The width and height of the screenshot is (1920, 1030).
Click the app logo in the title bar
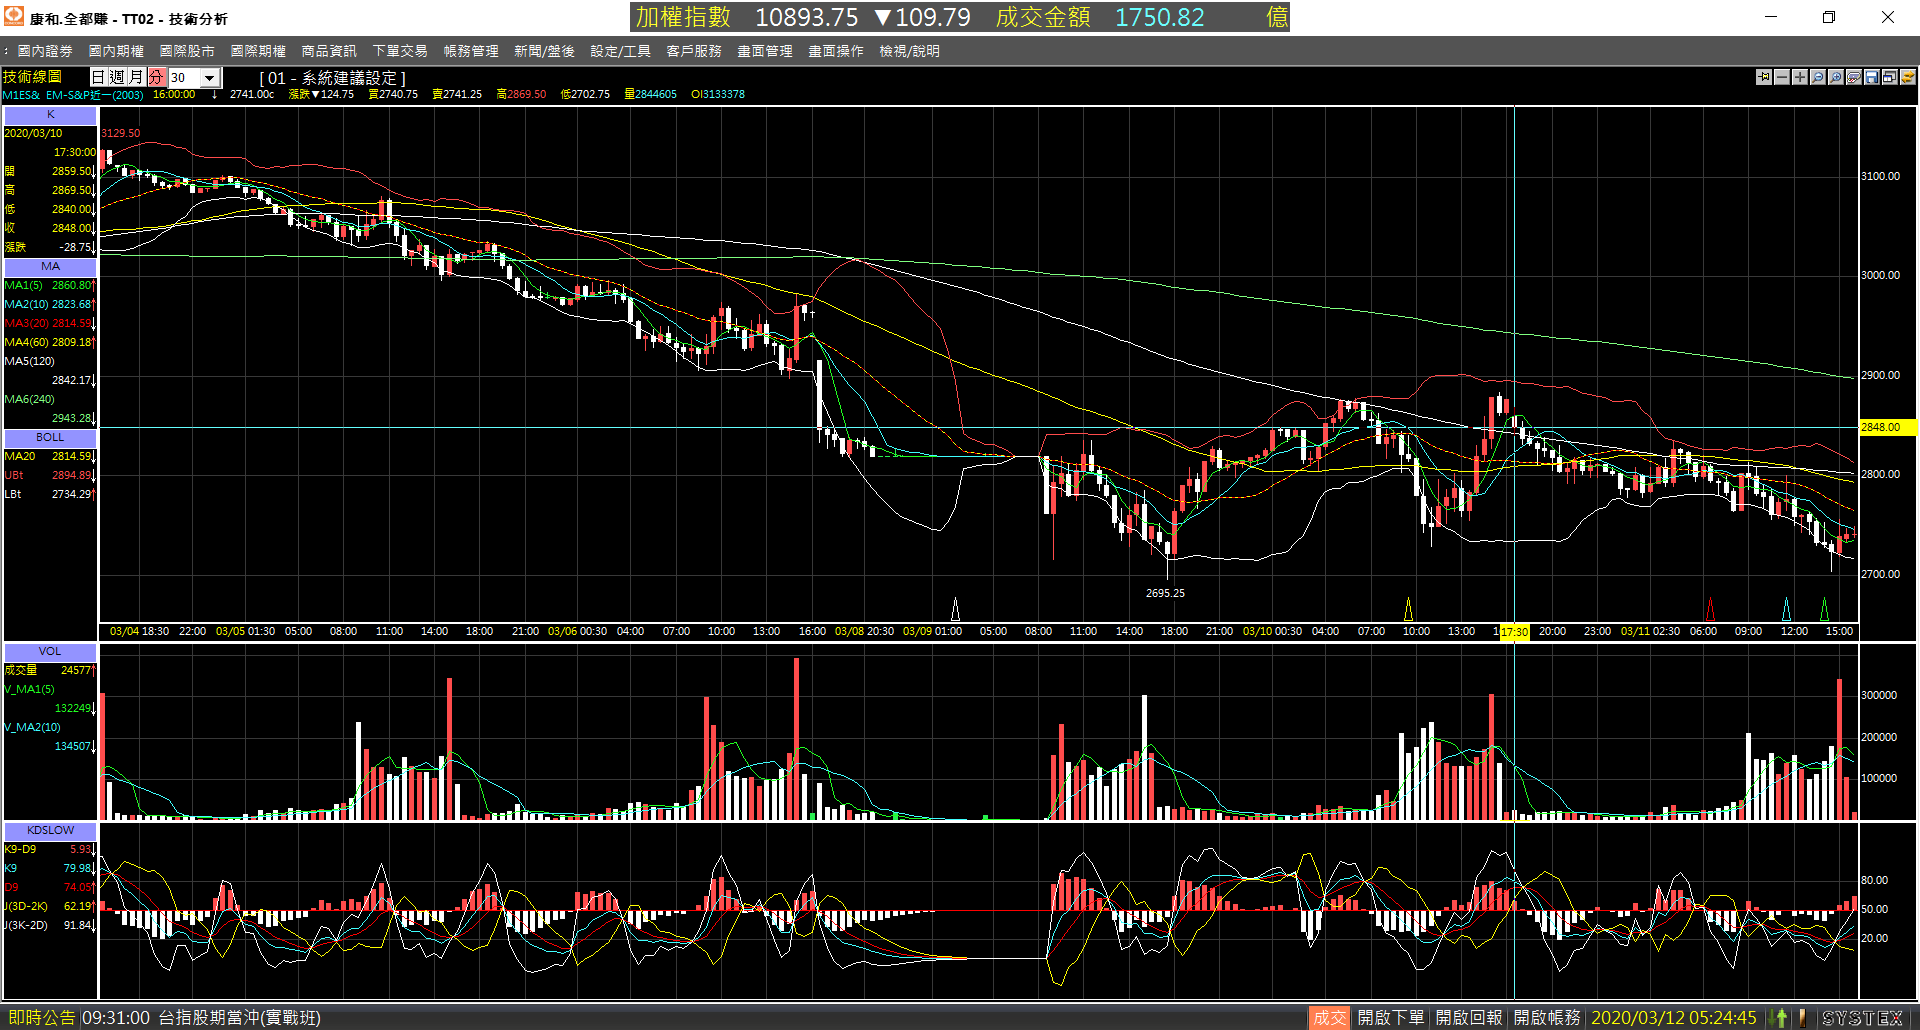[14, 16]
